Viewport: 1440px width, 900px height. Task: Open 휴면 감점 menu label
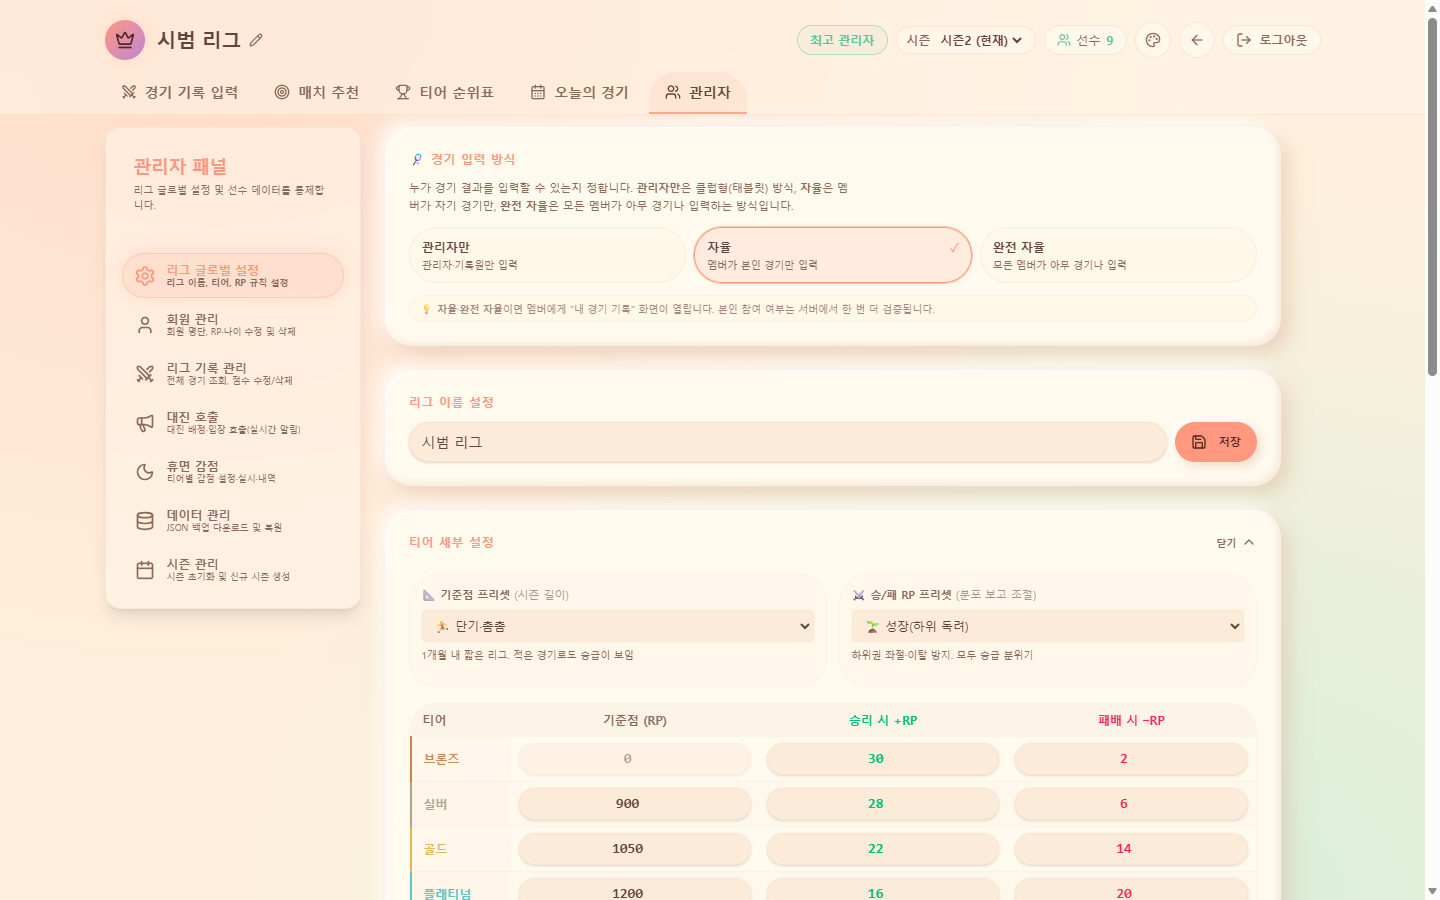coord(192,466)
